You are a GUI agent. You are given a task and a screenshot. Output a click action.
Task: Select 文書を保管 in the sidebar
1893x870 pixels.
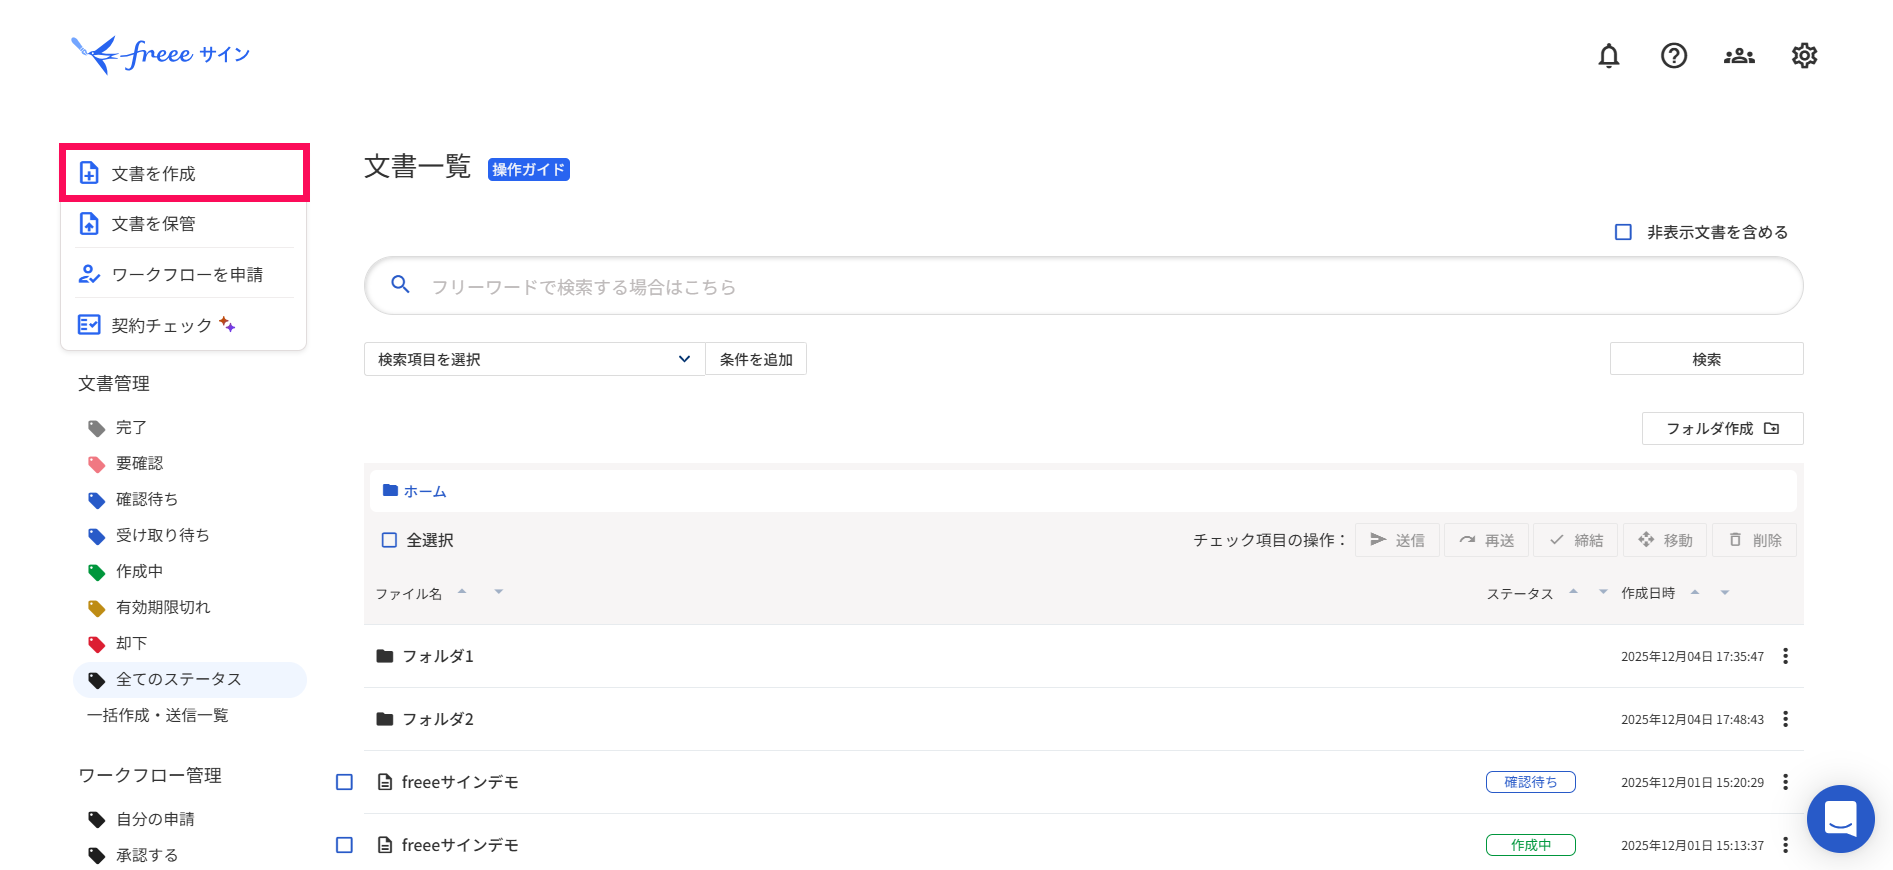tap(185, 224)
